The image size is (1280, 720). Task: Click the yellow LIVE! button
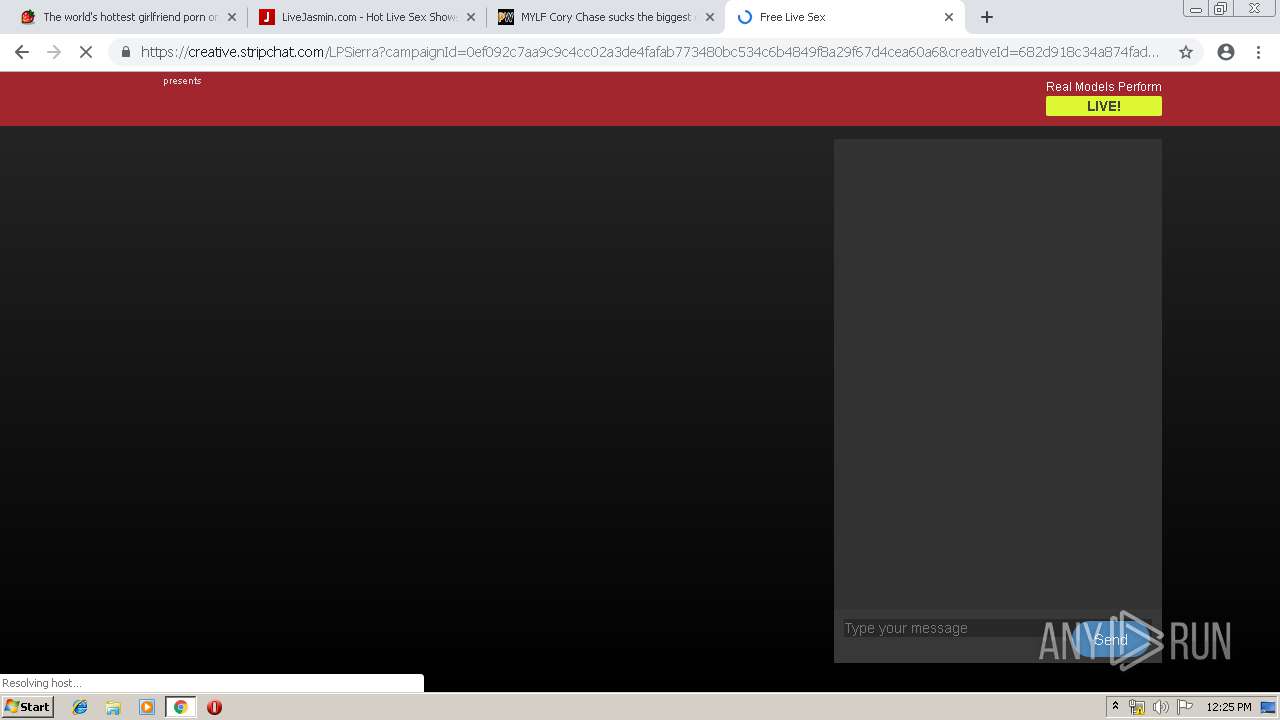coord(1104,106)
